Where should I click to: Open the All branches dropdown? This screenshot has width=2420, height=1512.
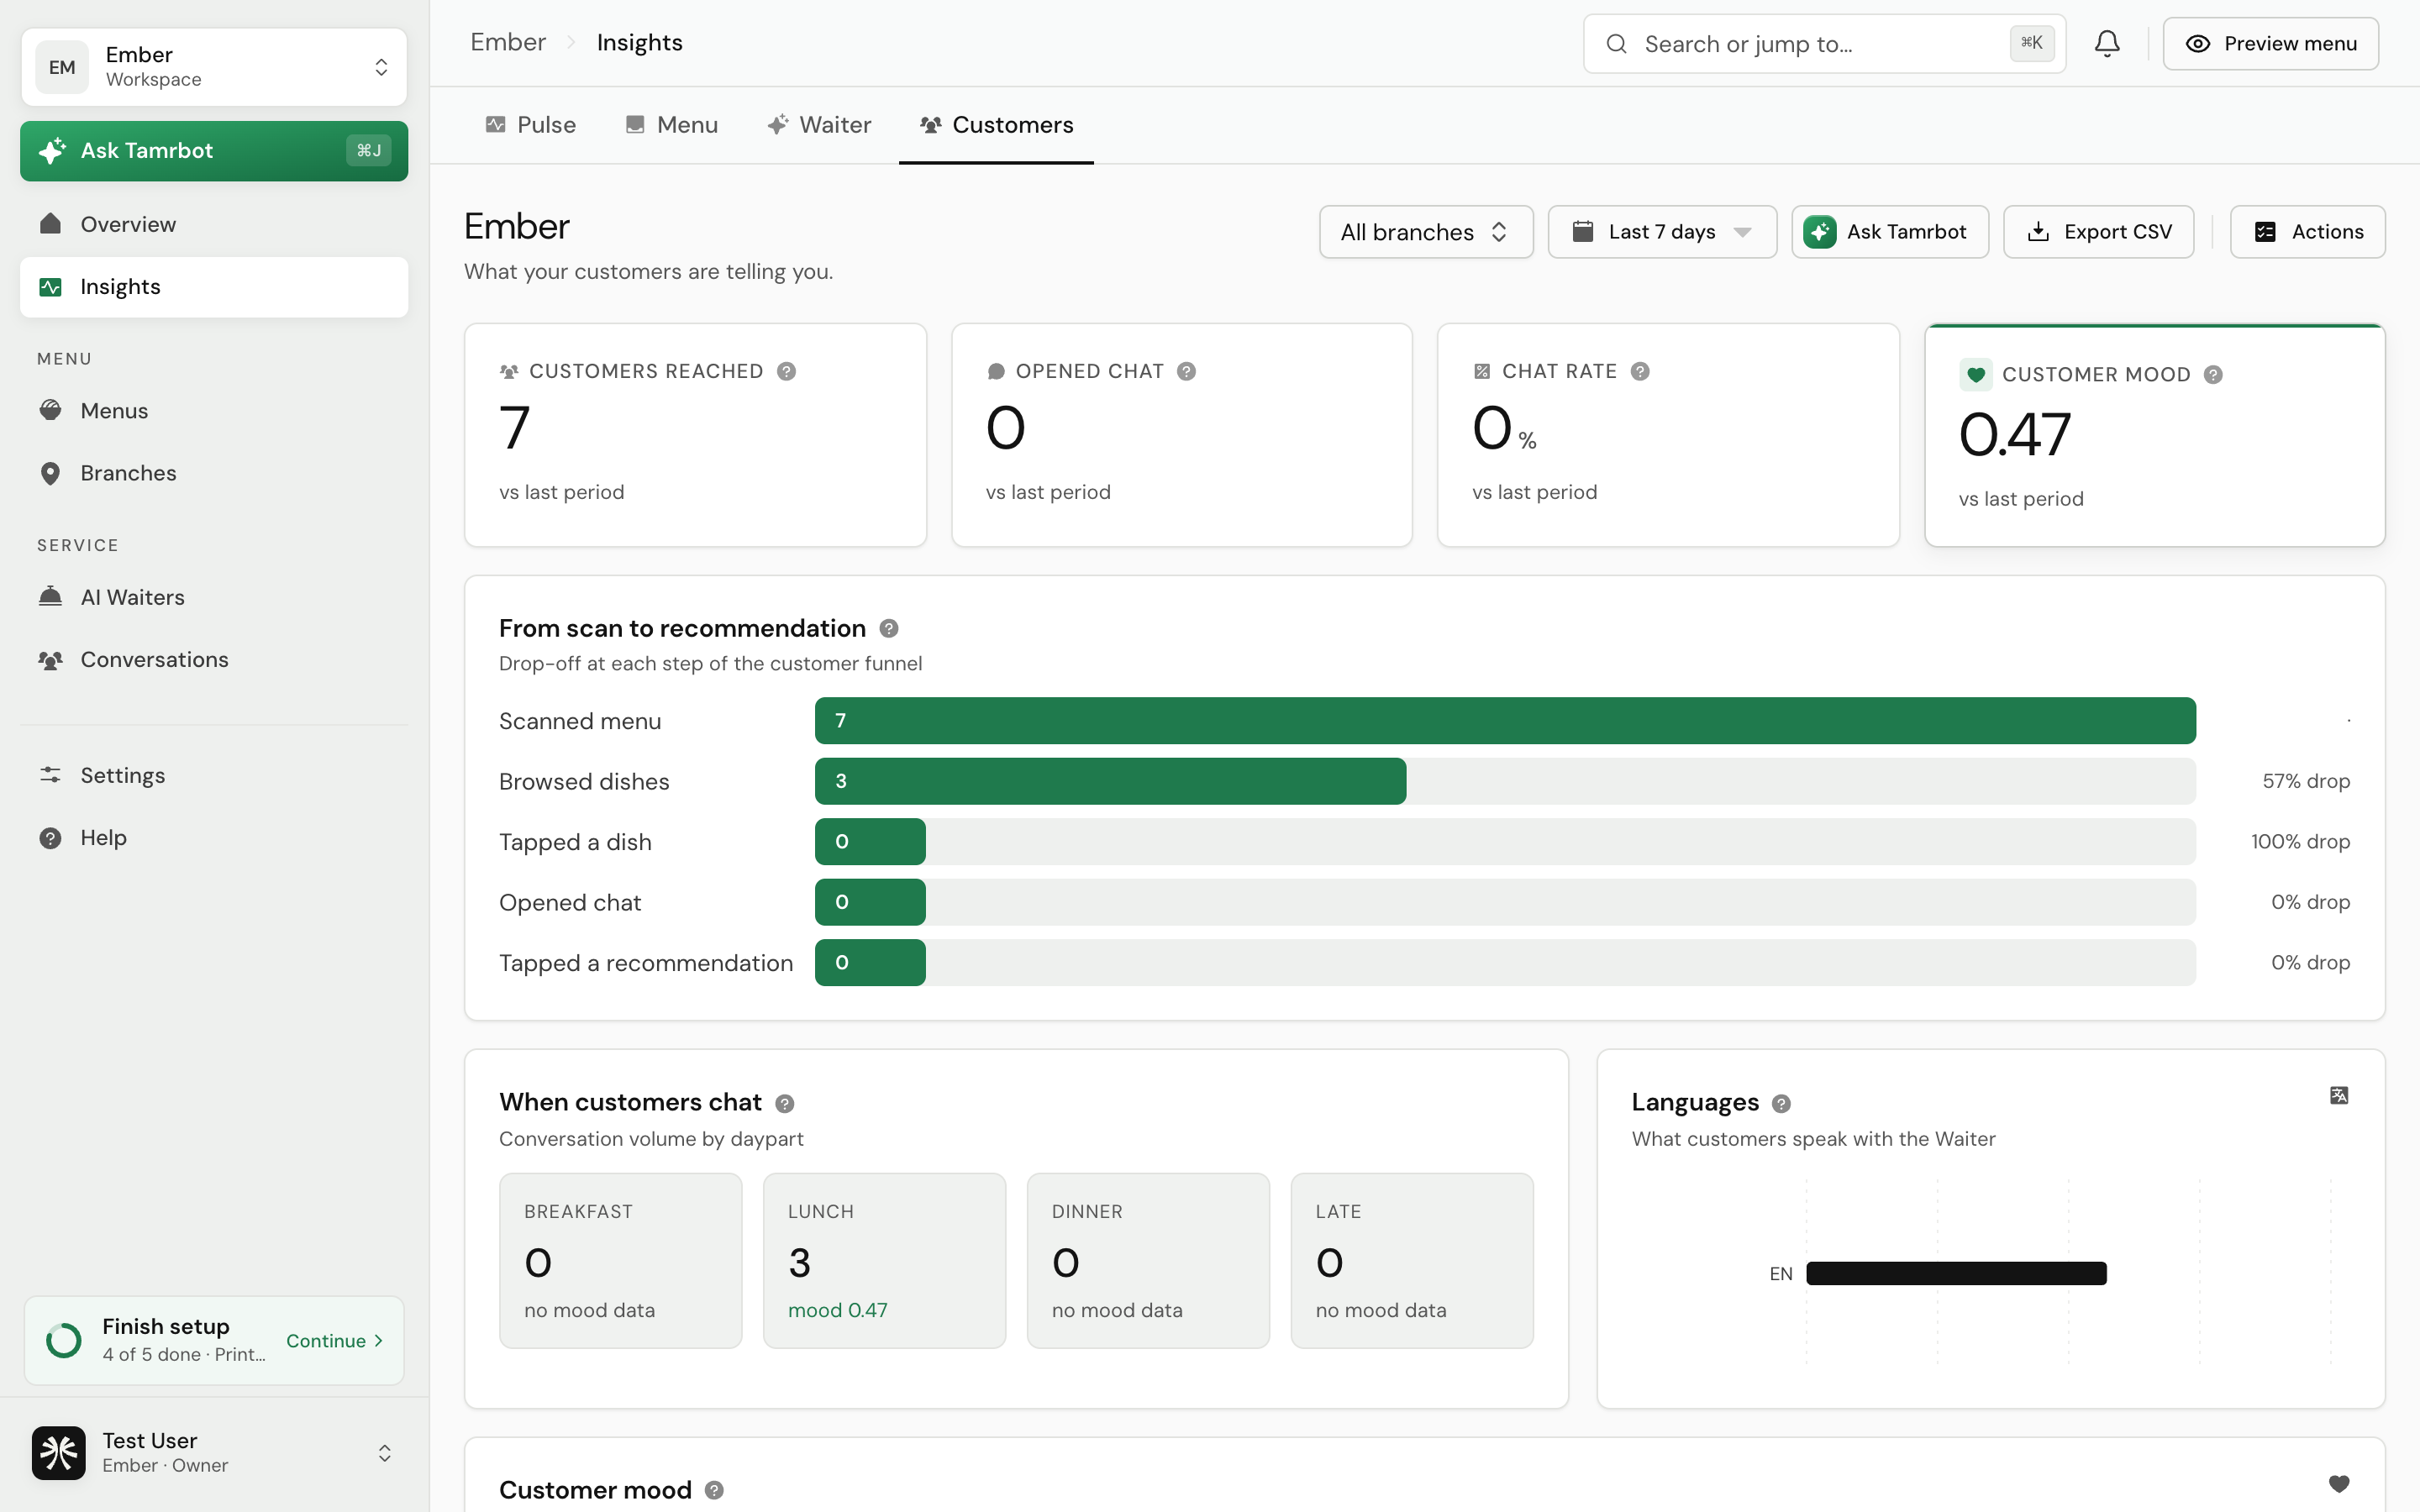tap(1426, 232)
